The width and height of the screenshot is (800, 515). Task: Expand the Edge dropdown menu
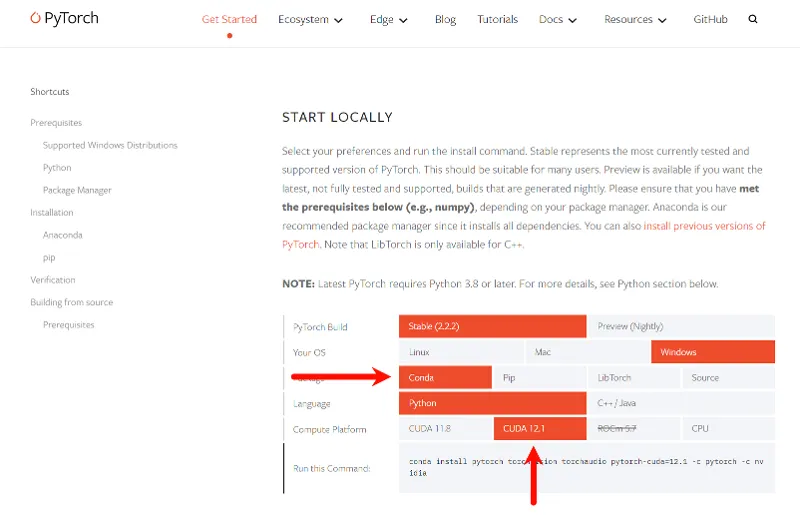(388, 19)
